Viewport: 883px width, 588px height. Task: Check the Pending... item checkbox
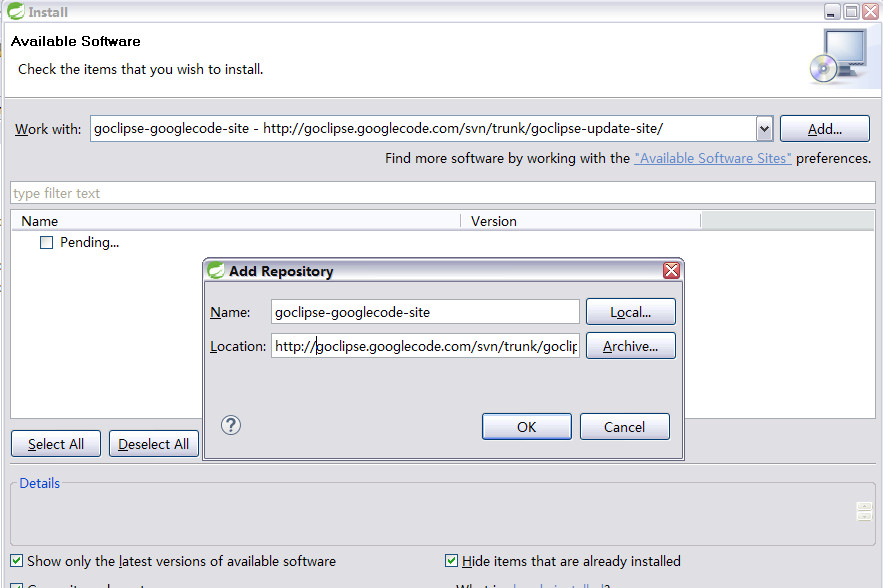pos(46,243)
